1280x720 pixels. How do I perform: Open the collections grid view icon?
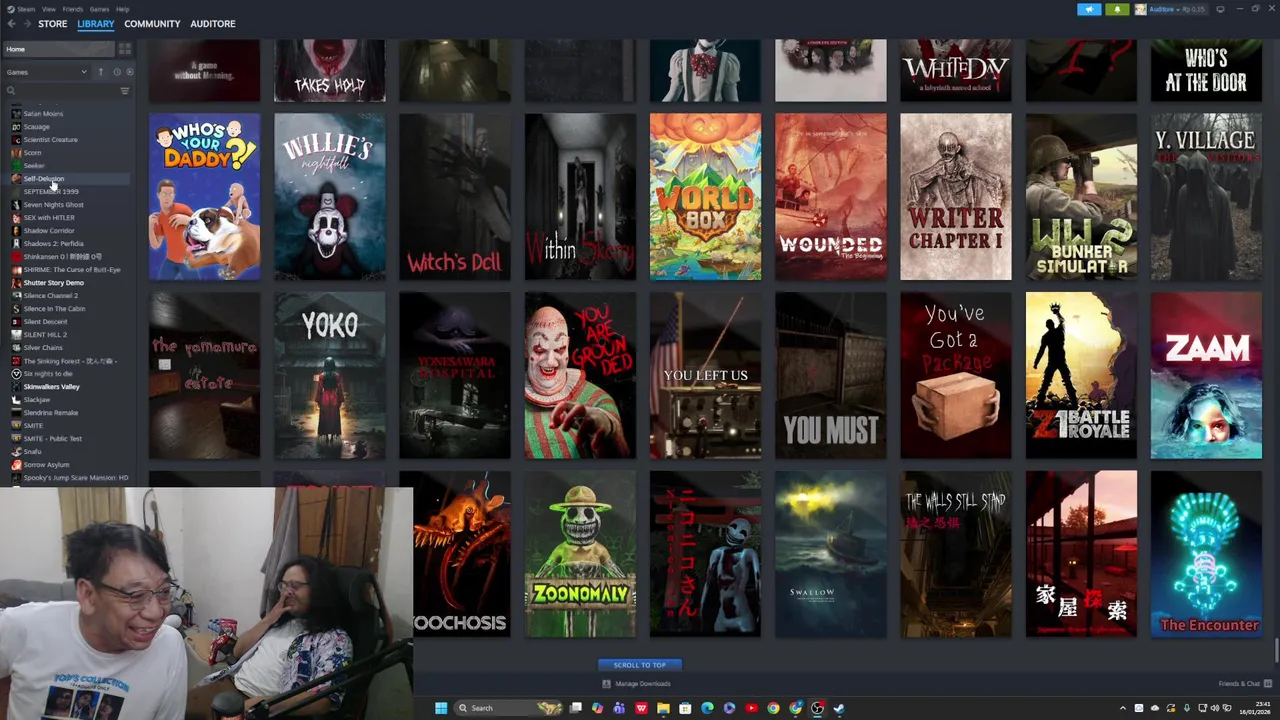coord(125,49)
